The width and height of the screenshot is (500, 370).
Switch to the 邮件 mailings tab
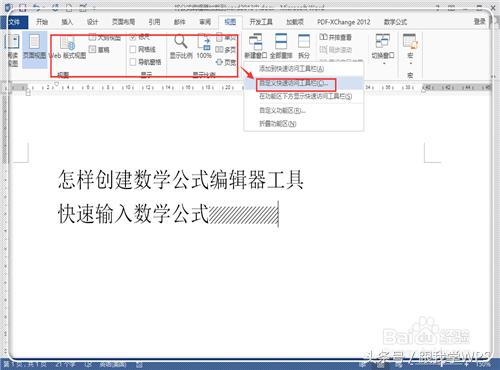coord(179,22)
